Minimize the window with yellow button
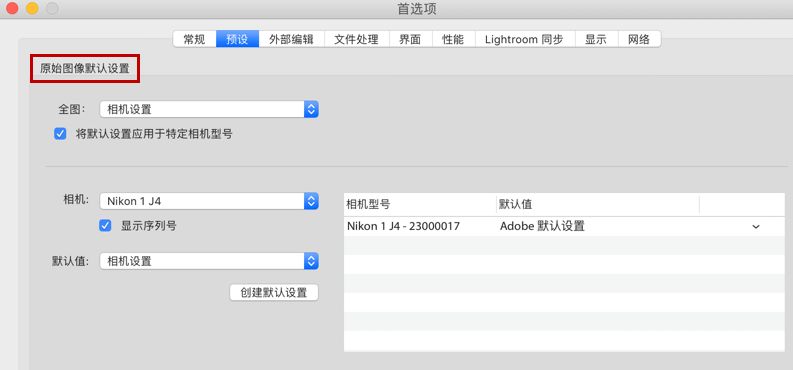 pos(32,9)
